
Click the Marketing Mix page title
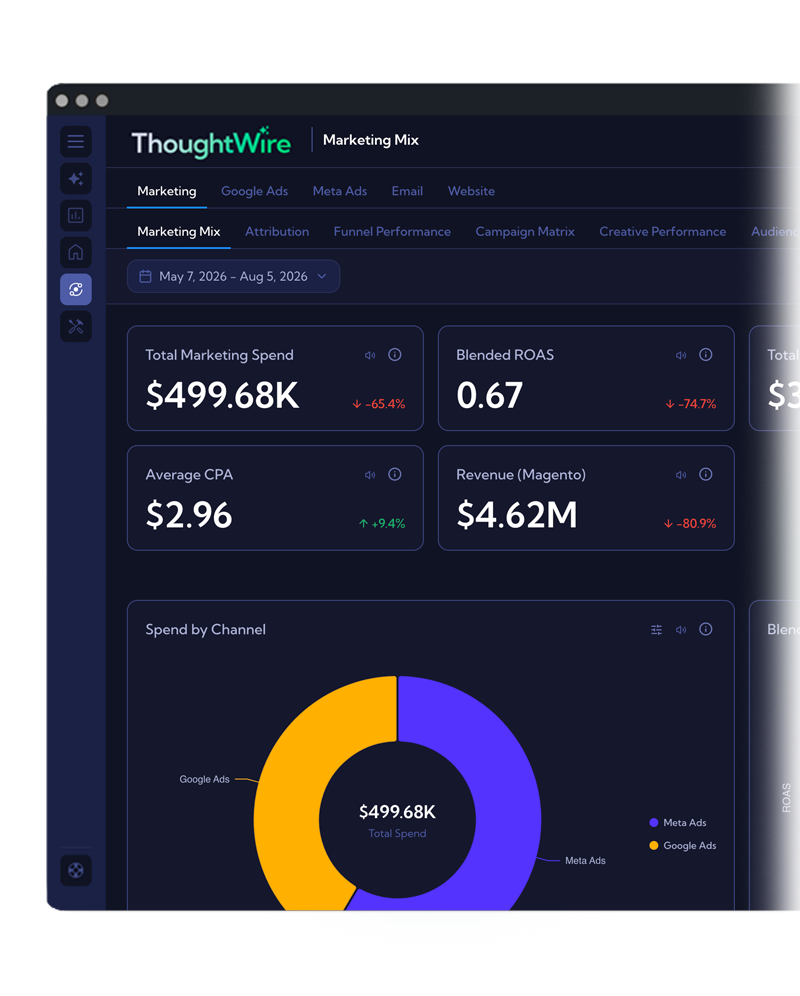pos(370,140)
